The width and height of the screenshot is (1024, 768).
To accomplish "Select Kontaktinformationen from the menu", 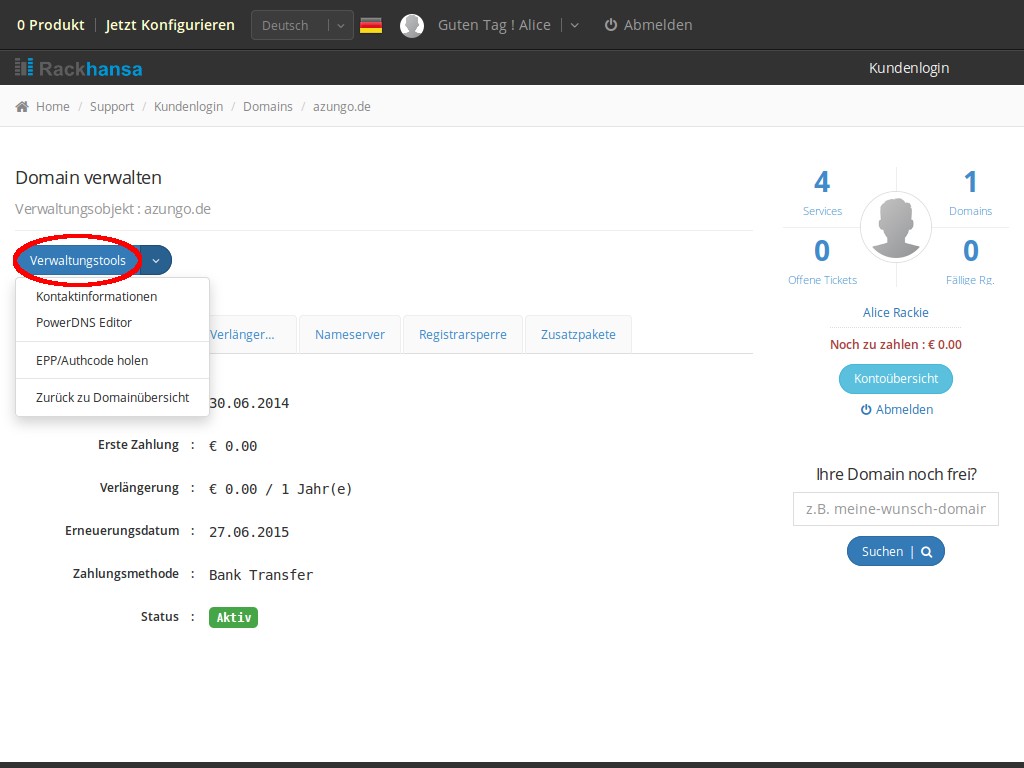I will pos(97,296).
